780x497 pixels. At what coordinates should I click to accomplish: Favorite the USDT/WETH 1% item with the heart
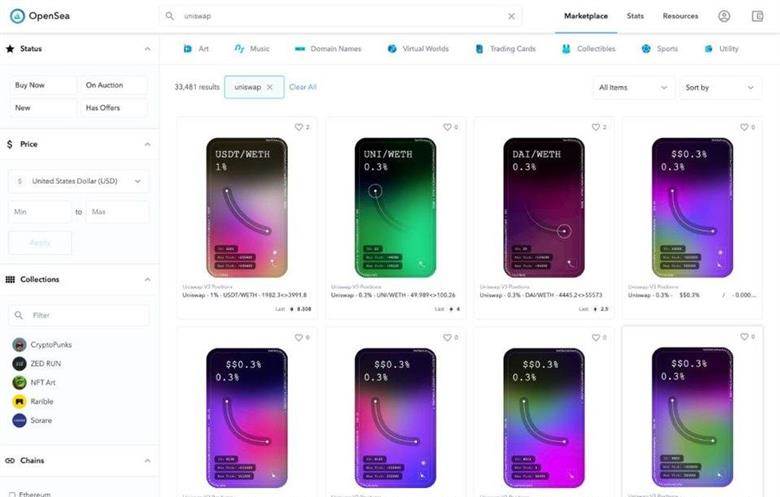(298, 127)
